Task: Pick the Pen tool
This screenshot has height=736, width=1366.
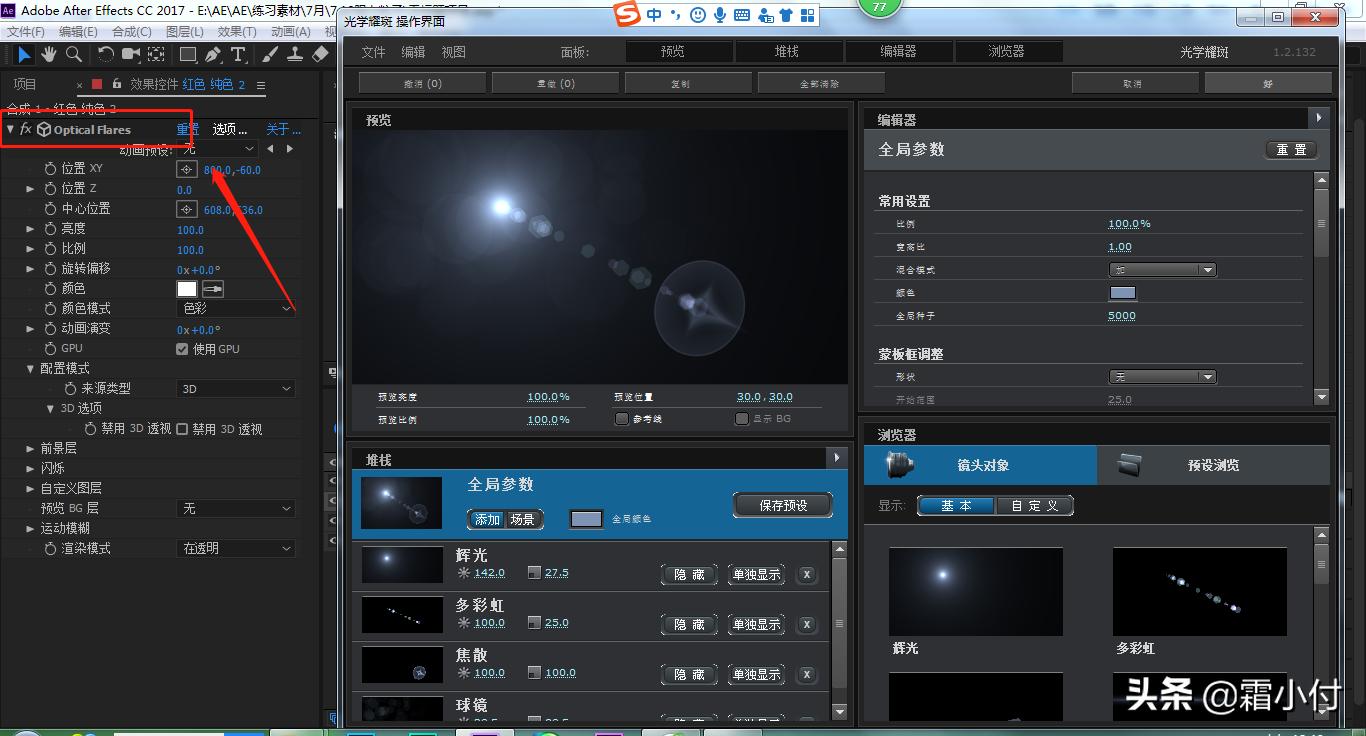Action: click(x=213, y=54)
